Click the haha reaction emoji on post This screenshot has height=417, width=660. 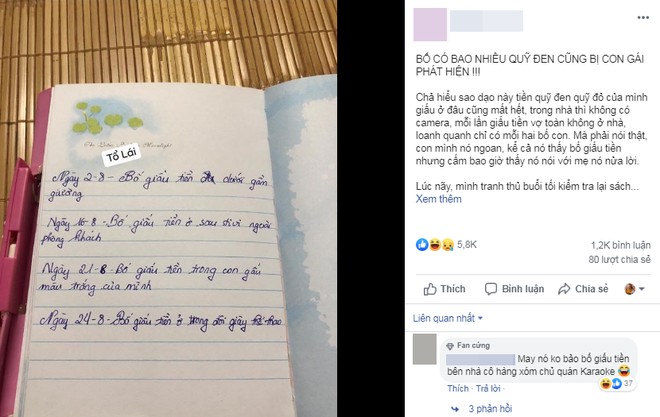pyautogui.click(x=435, y=244)
